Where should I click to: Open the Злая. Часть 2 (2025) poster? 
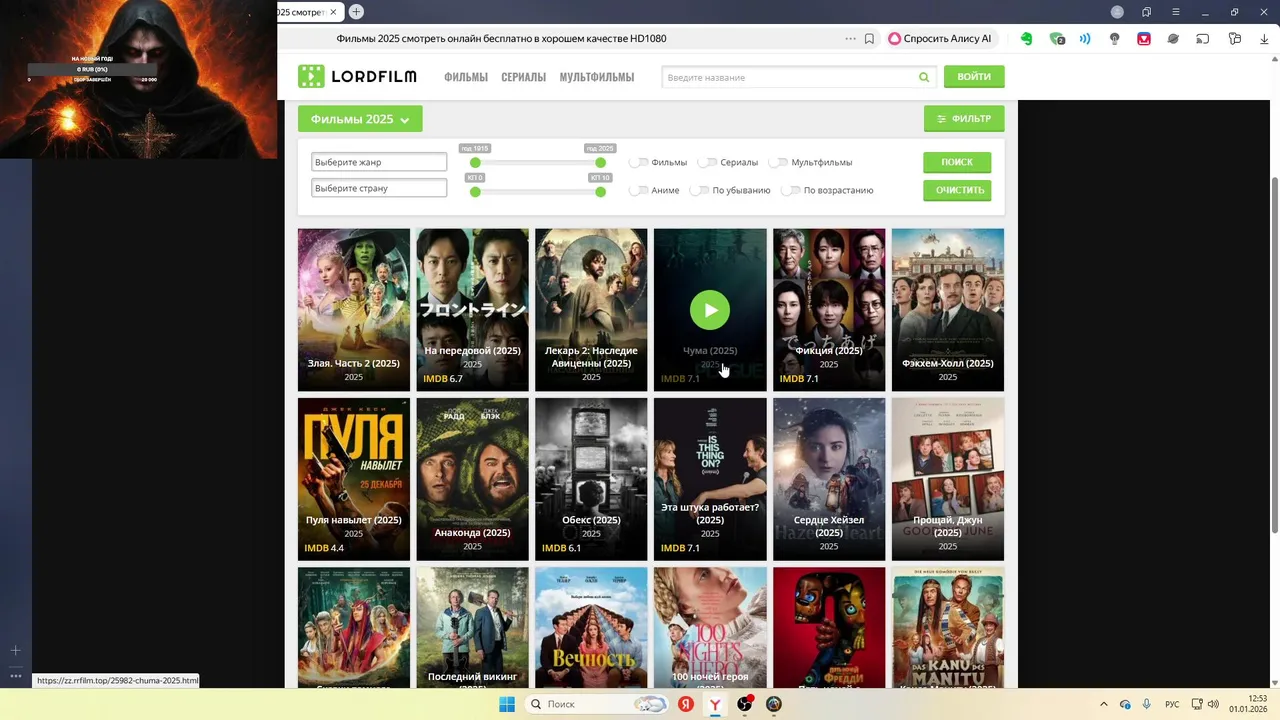(354, 310)
